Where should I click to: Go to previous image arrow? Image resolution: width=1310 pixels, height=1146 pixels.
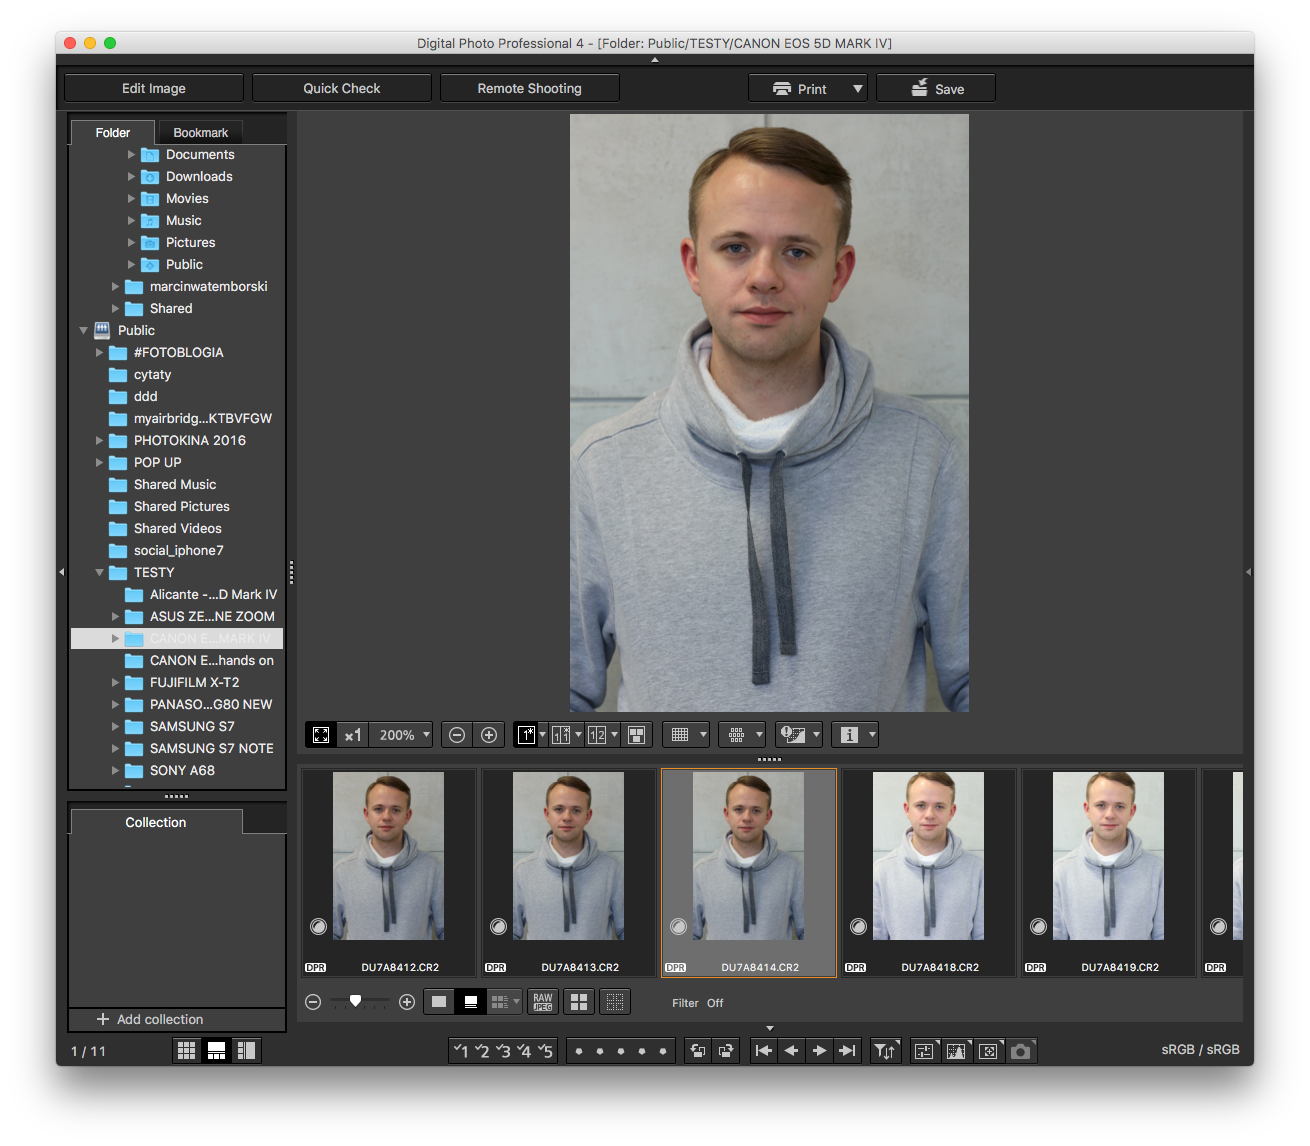click(x=791, y=1051)
